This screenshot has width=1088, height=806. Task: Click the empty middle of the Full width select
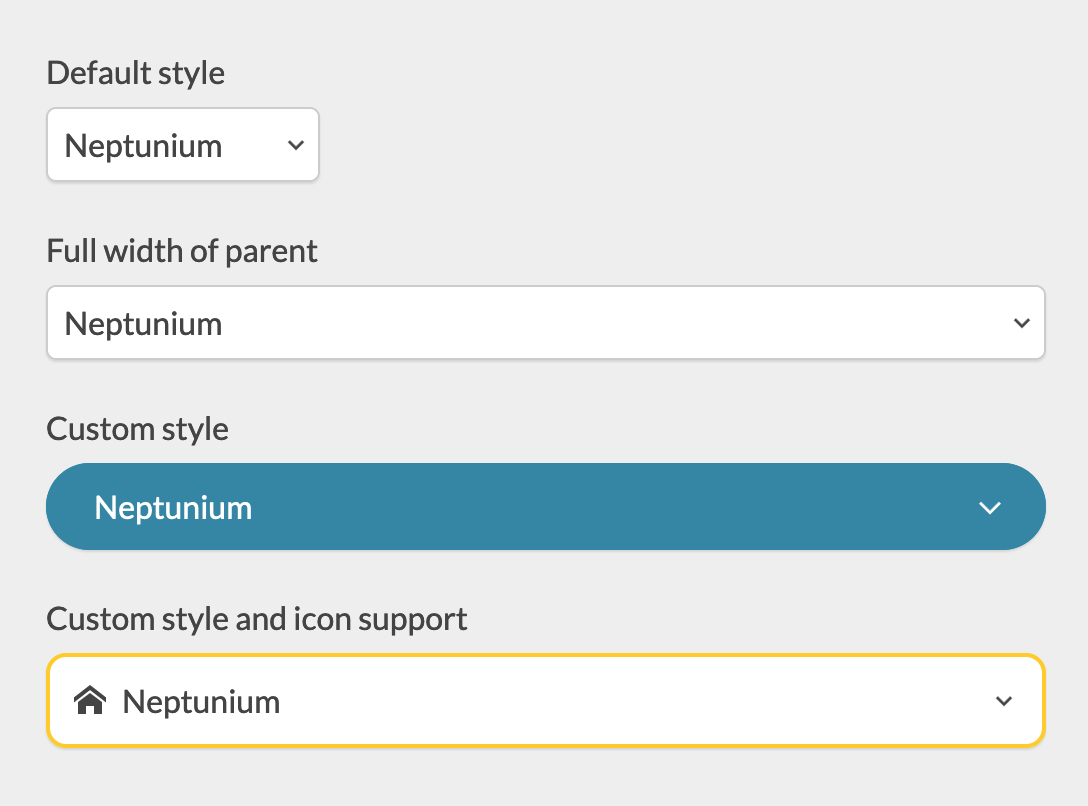(x=600, y=323)
